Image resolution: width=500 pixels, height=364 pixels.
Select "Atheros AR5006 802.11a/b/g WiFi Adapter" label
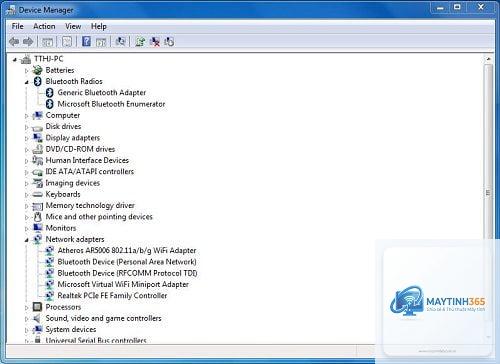click(127, 250)
